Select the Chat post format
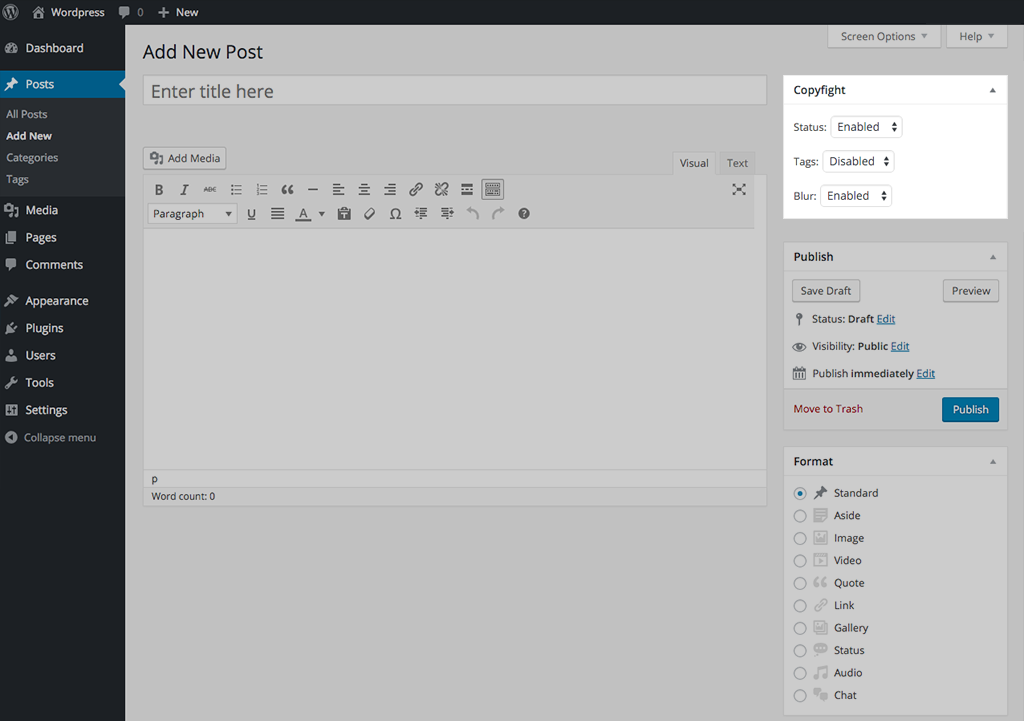The height and width of the screenshot is (721, 1024). point(800,696)
